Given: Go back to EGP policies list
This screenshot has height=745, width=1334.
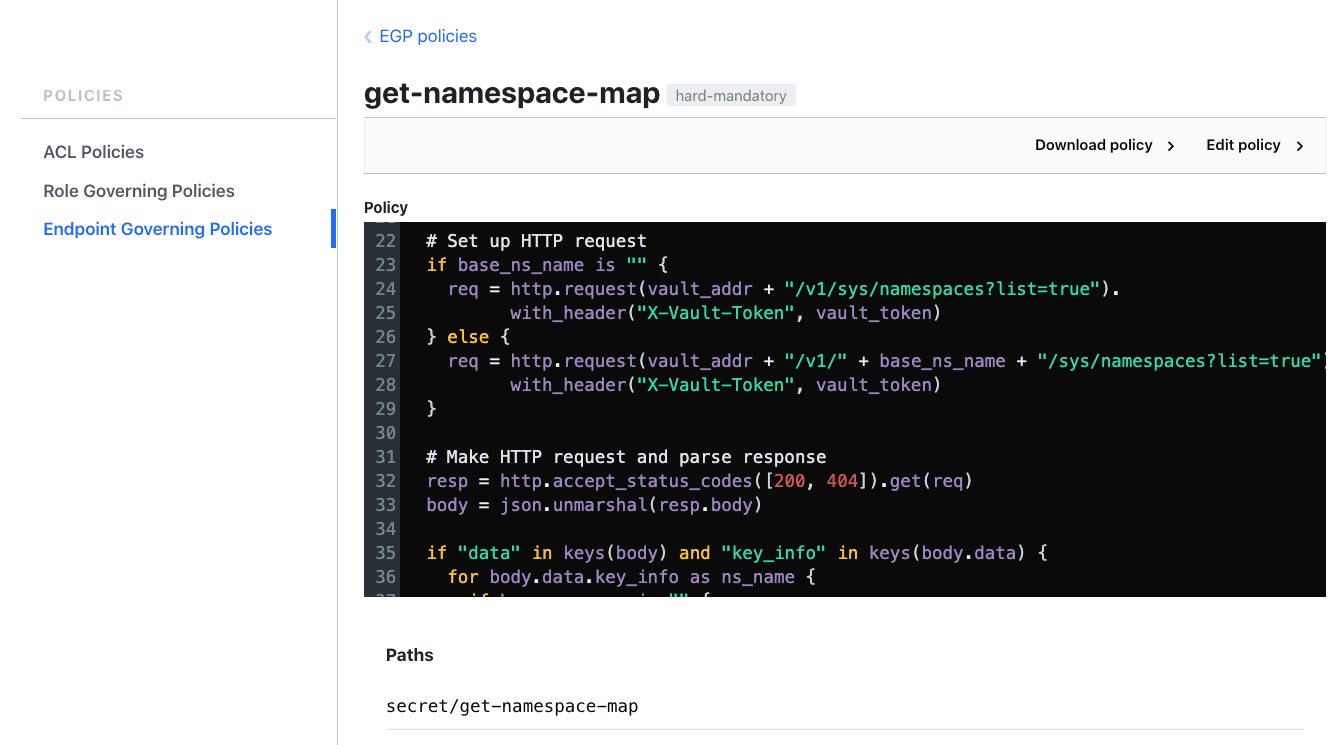Looking at the screenshot, I should click(427, 37).
